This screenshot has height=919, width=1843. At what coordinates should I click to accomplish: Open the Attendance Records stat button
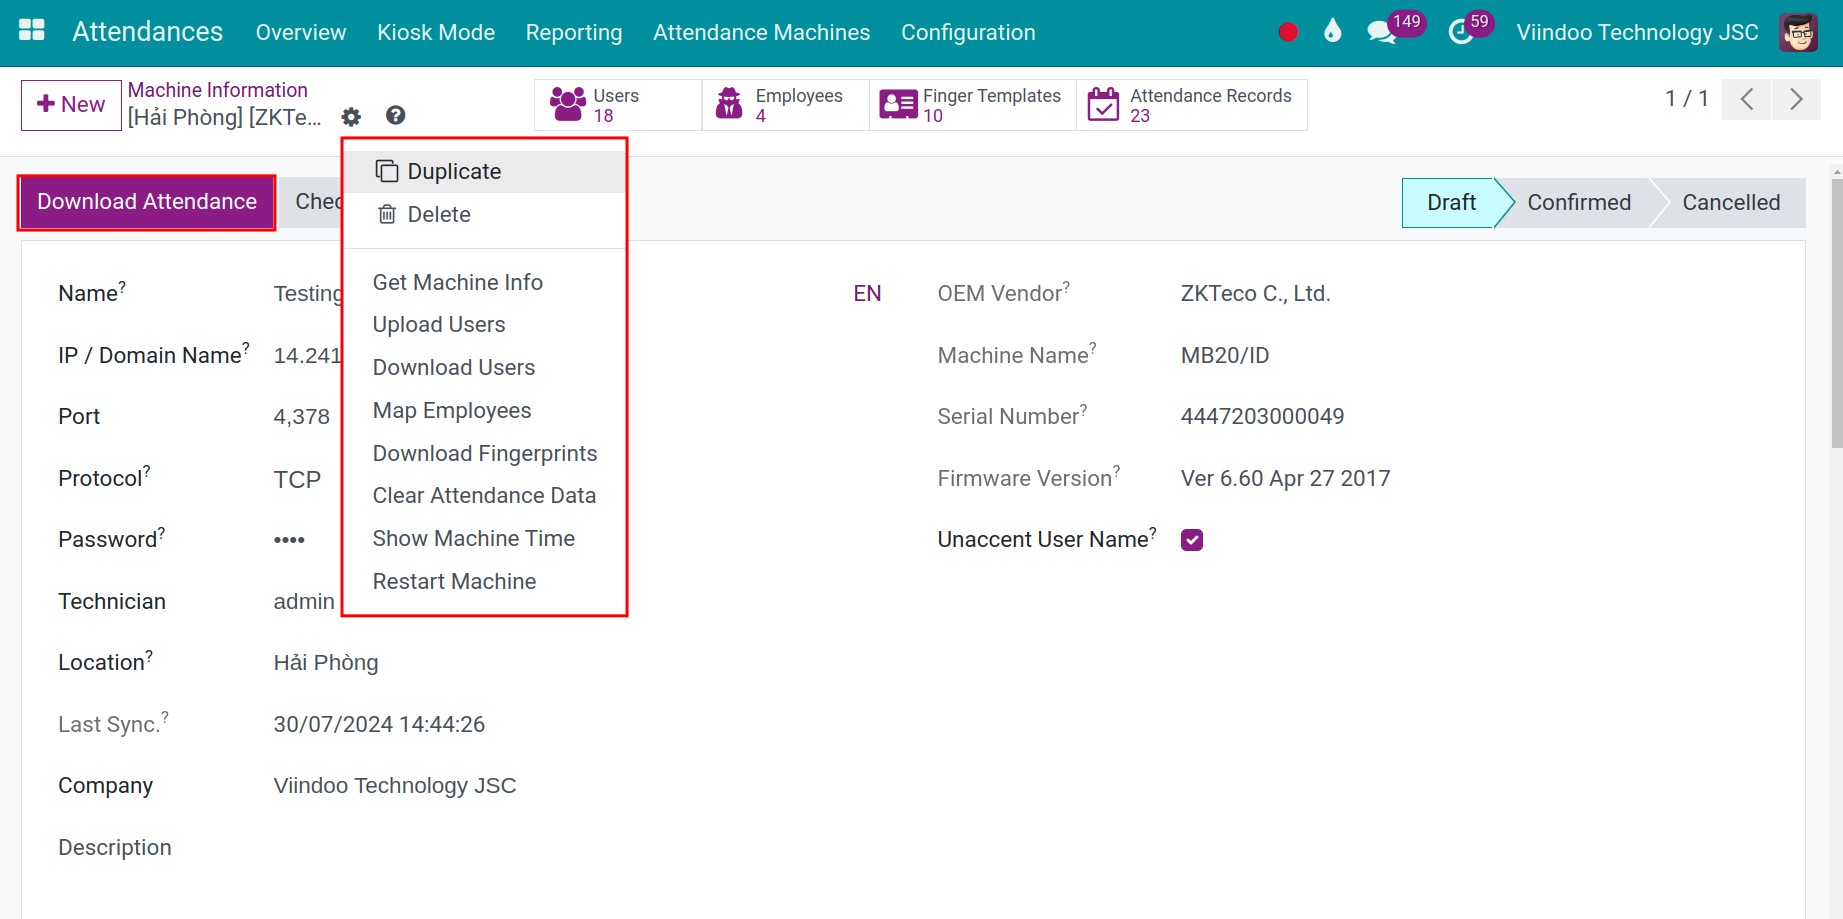[x=1192, y=105]
